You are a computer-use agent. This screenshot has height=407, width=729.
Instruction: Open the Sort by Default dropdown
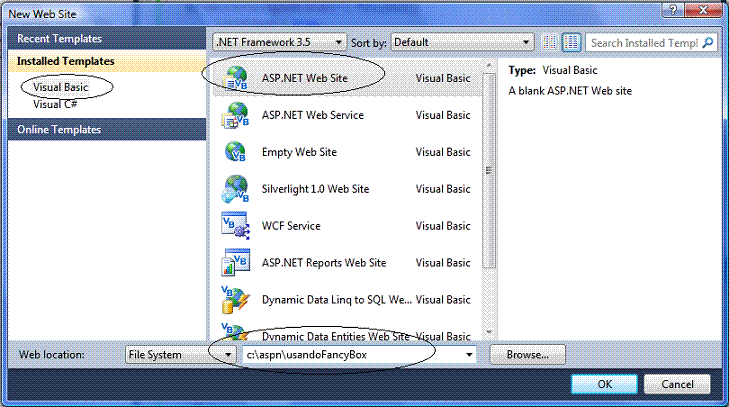point(462,42)
